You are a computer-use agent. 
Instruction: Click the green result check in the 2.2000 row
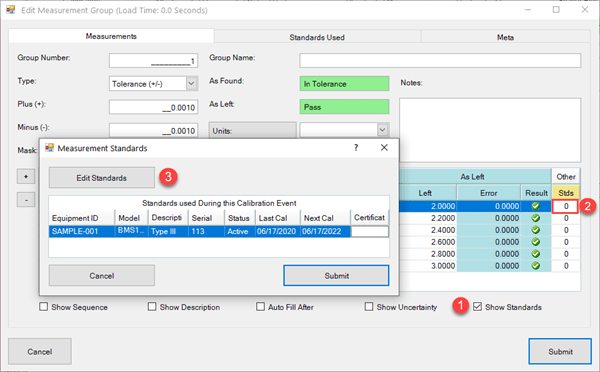point(536,218)
